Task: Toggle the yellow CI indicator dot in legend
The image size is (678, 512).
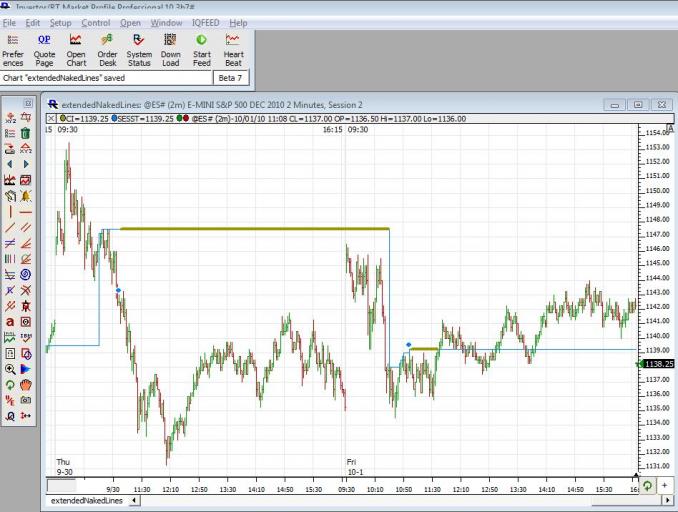Action: tap(62, 118)
